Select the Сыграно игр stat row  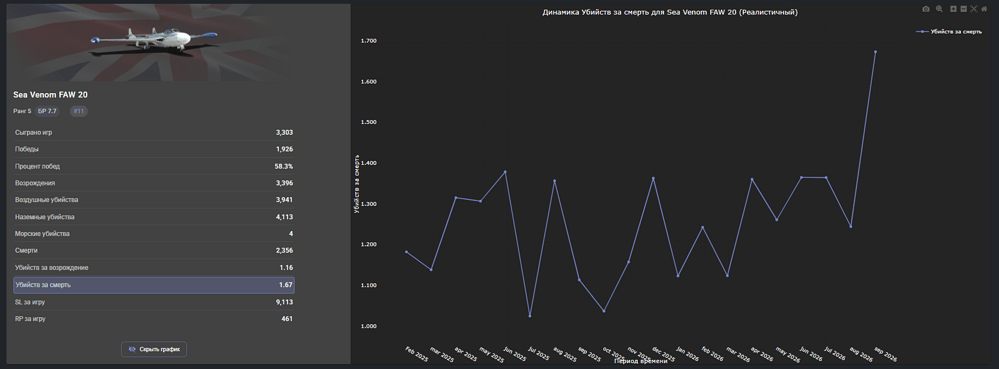pyautogui.click(x=154, y=133)
